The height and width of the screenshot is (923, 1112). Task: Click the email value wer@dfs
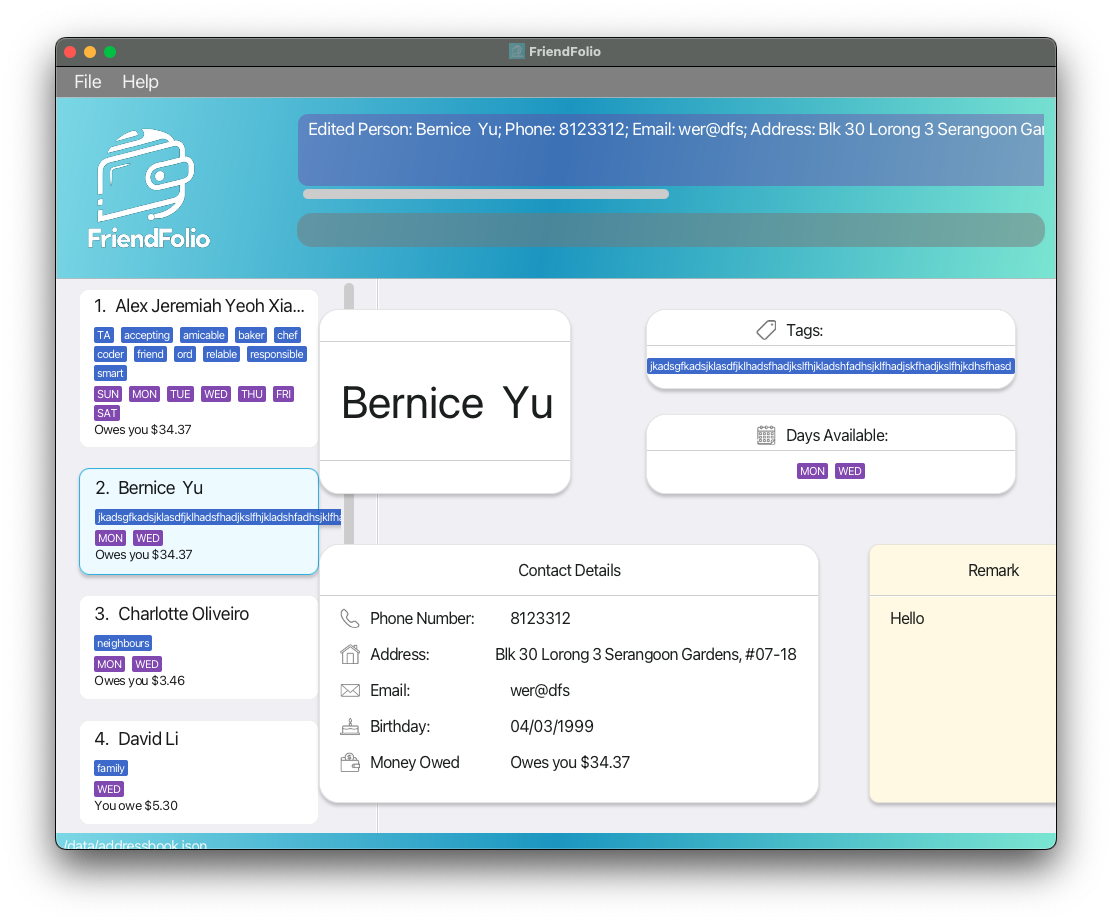point(540,690)
